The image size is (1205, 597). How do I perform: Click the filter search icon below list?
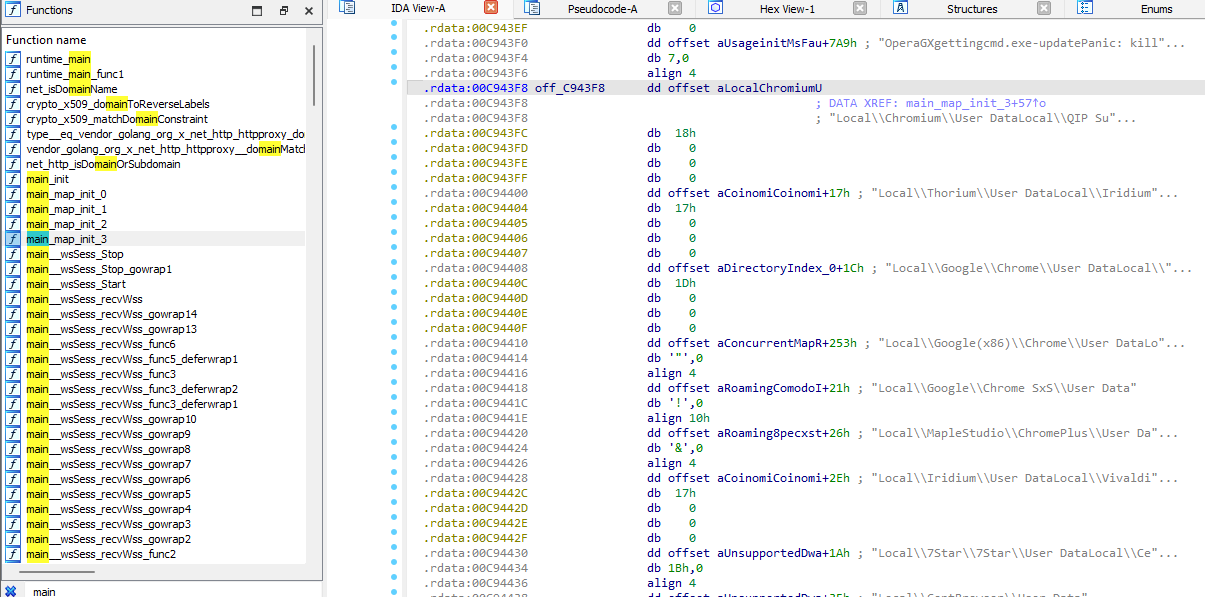(11, 591)
